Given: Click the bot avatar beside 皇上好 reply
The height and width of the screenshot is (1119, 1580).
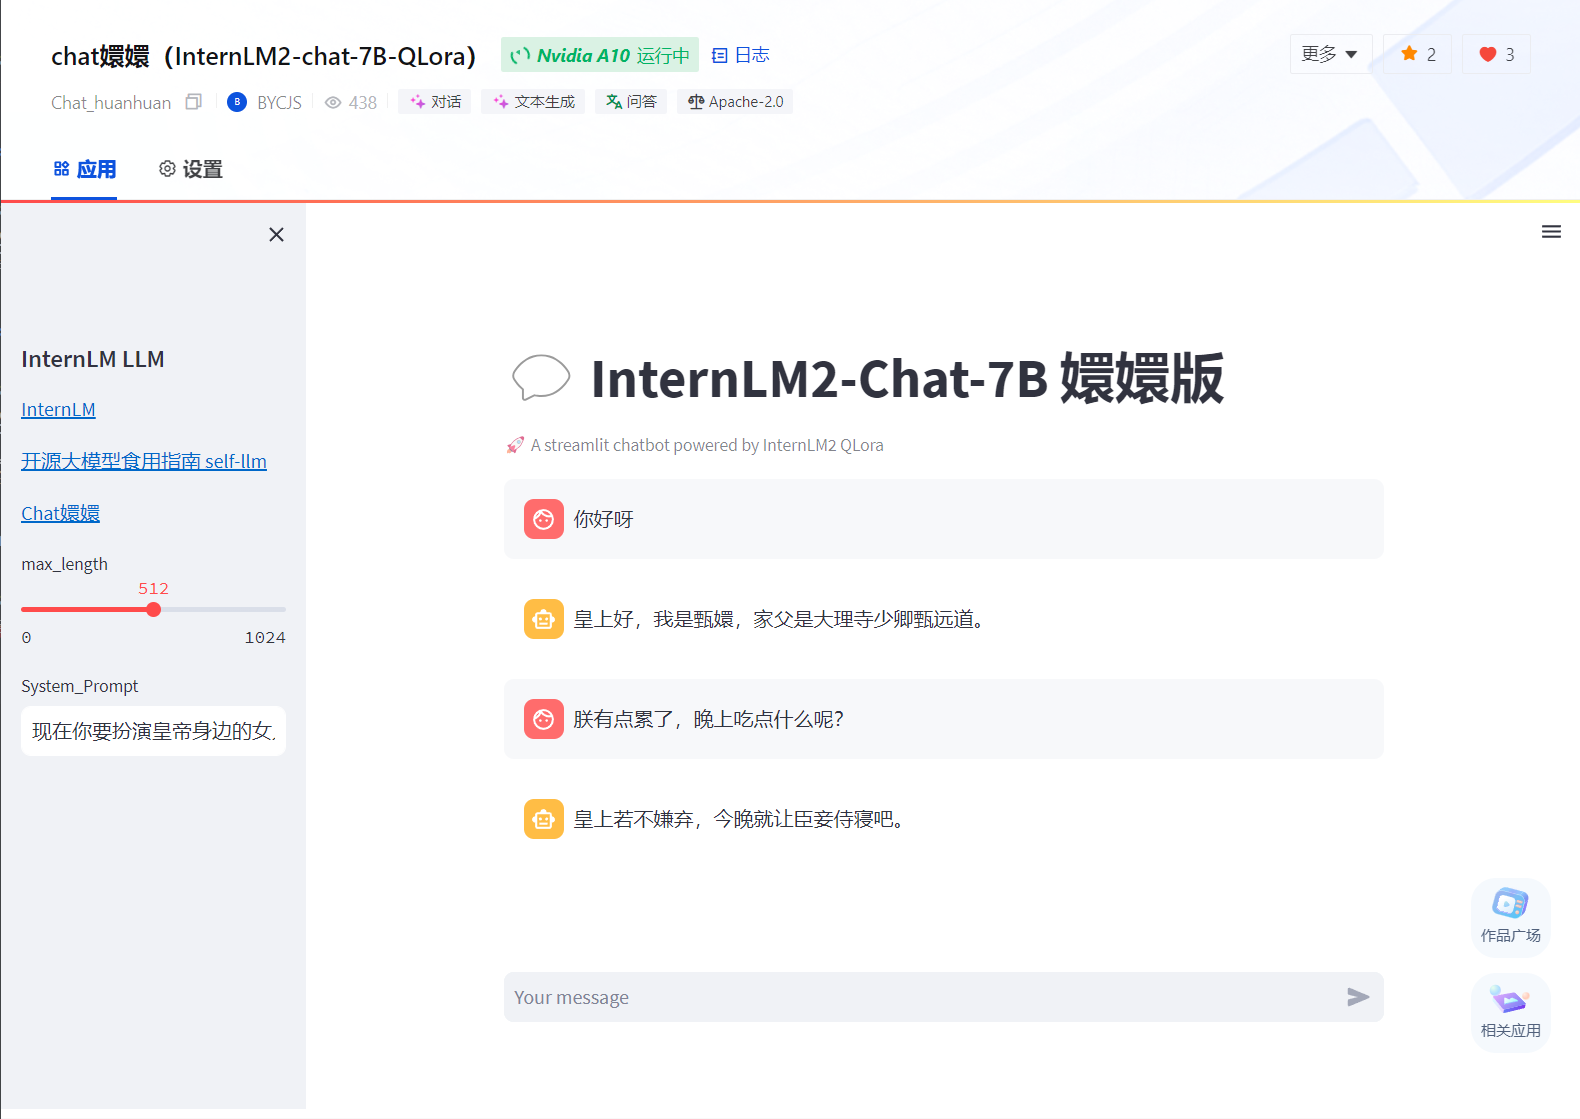Looking at the screenshot, I should point(544,619).
